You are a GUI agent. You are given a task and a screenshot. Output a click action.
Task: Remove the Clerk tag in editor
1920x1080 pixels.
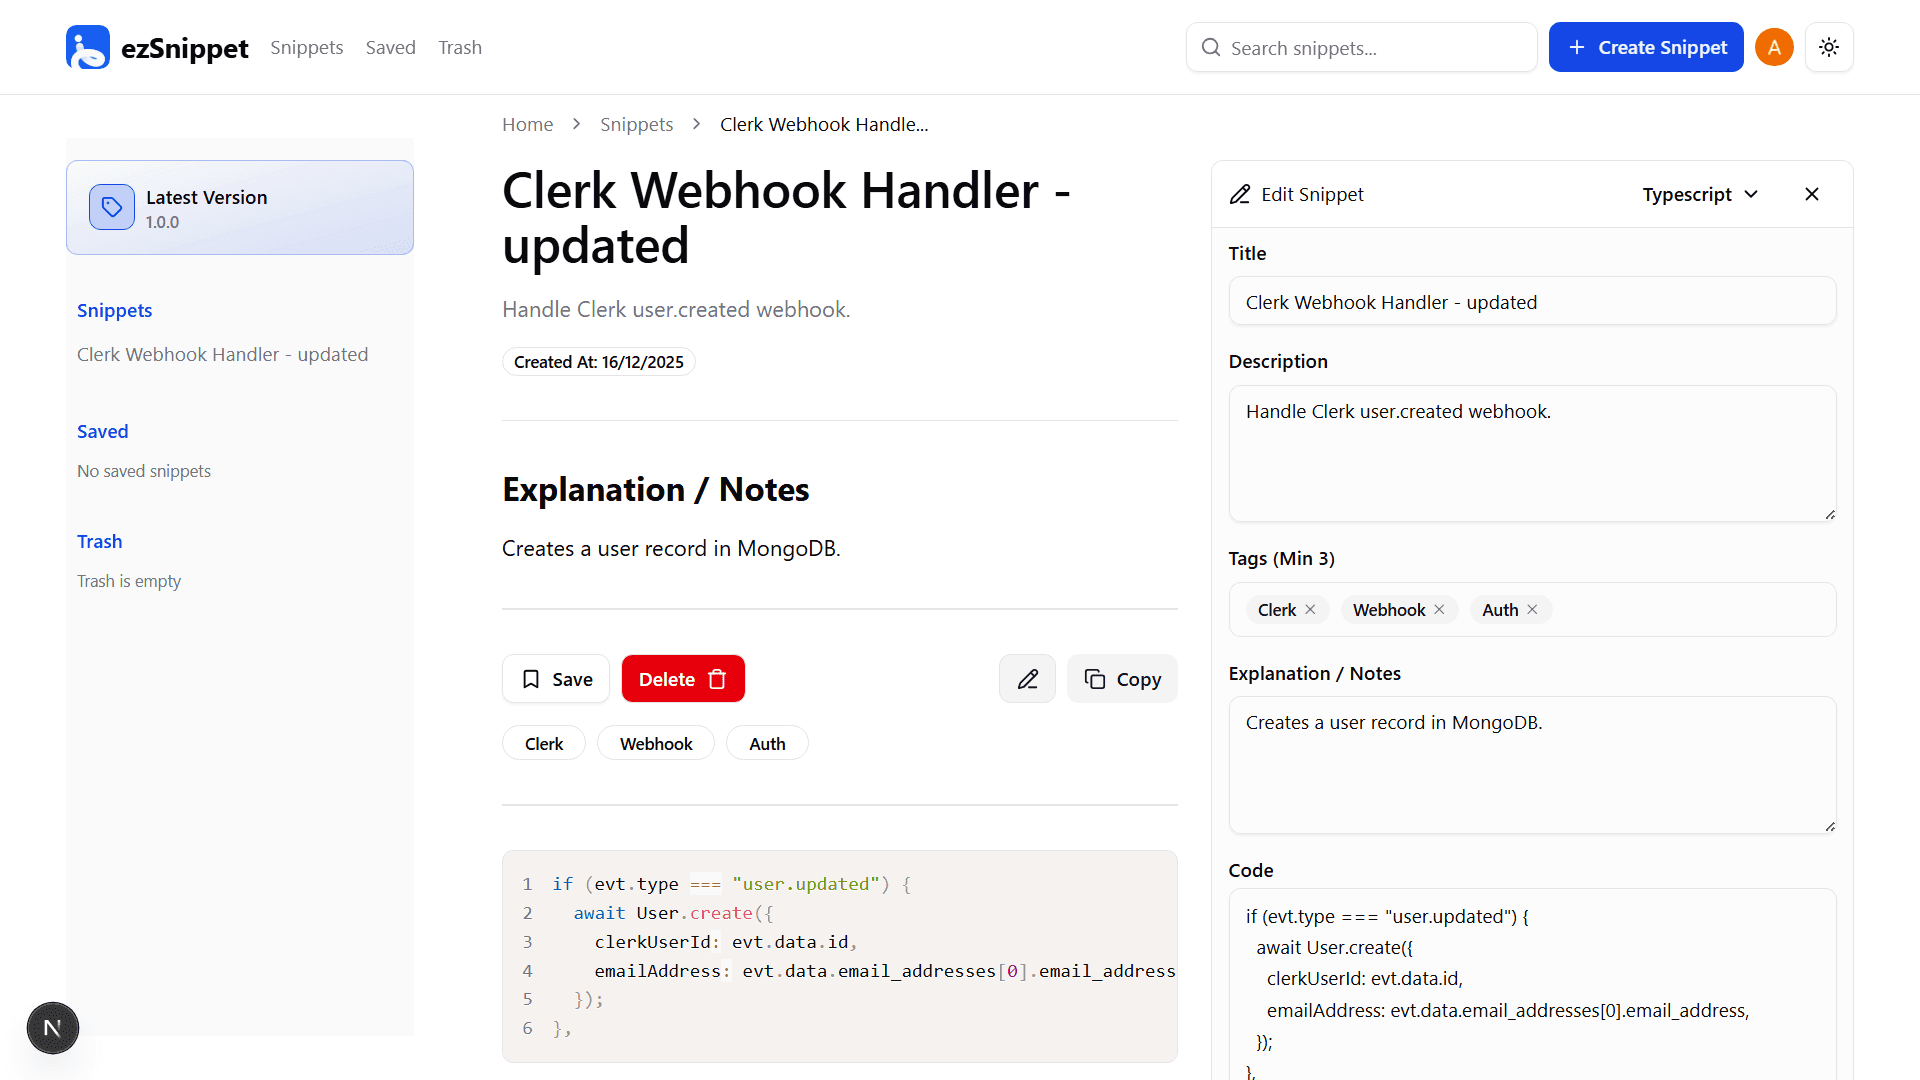[x=1310, y=609]
